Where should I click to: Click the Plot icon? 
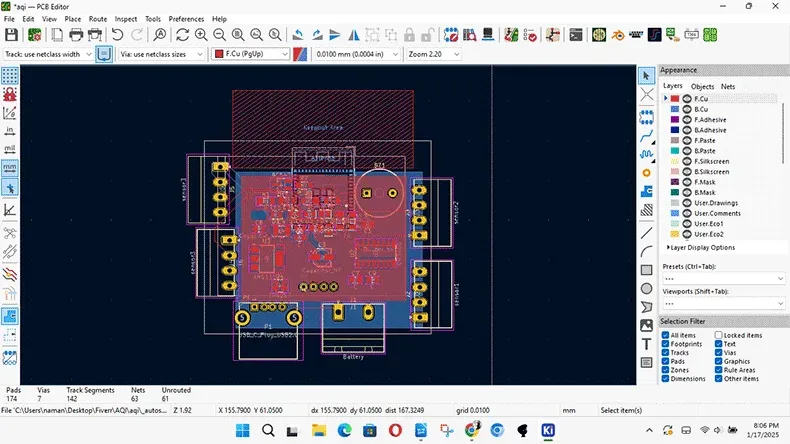click(x=95, y=35)
